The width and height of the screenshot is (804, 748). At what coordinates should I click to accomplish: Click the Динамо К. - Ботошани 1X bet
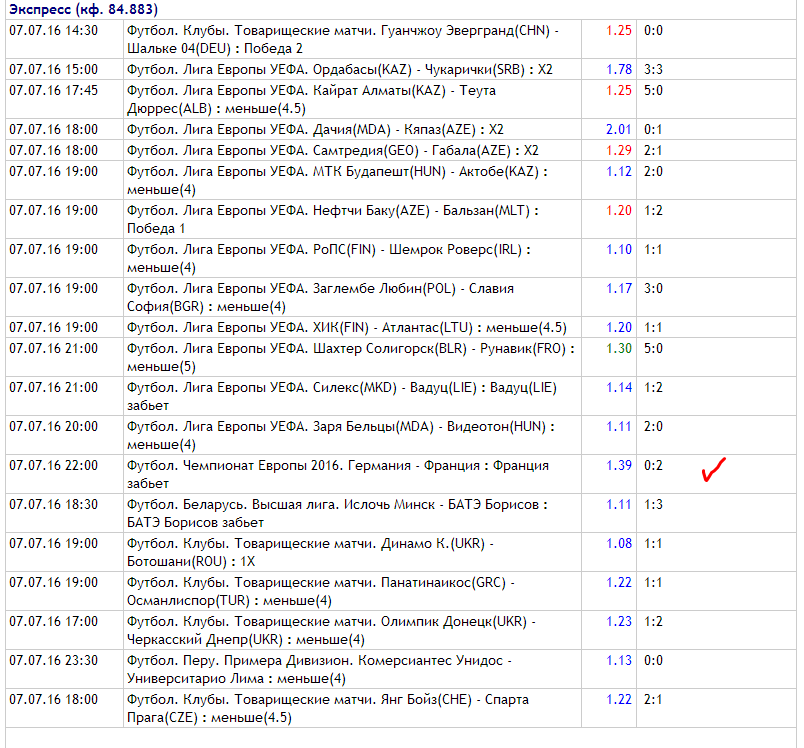(310, 552)
